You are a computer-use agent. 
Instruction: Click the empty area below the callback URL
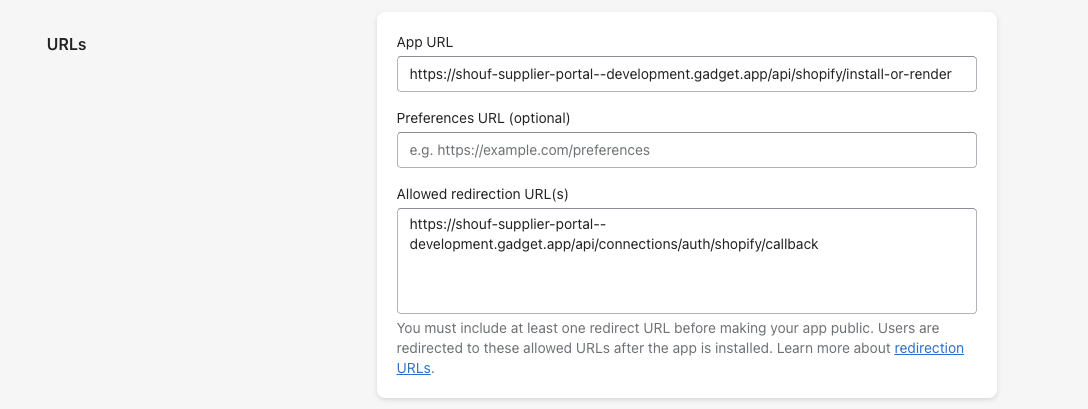(686, 285)
